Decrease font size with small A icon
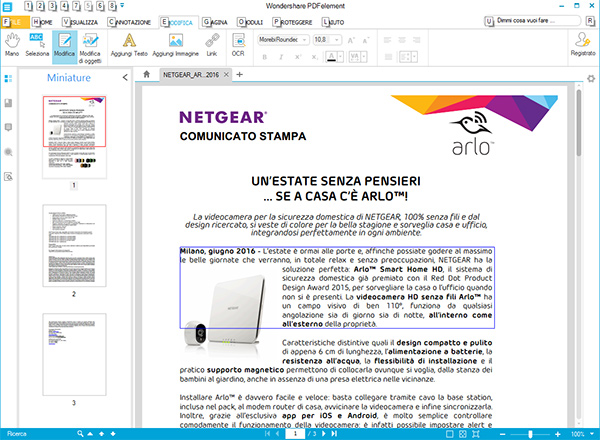This screenshot has width=600, height=440. 366,40
